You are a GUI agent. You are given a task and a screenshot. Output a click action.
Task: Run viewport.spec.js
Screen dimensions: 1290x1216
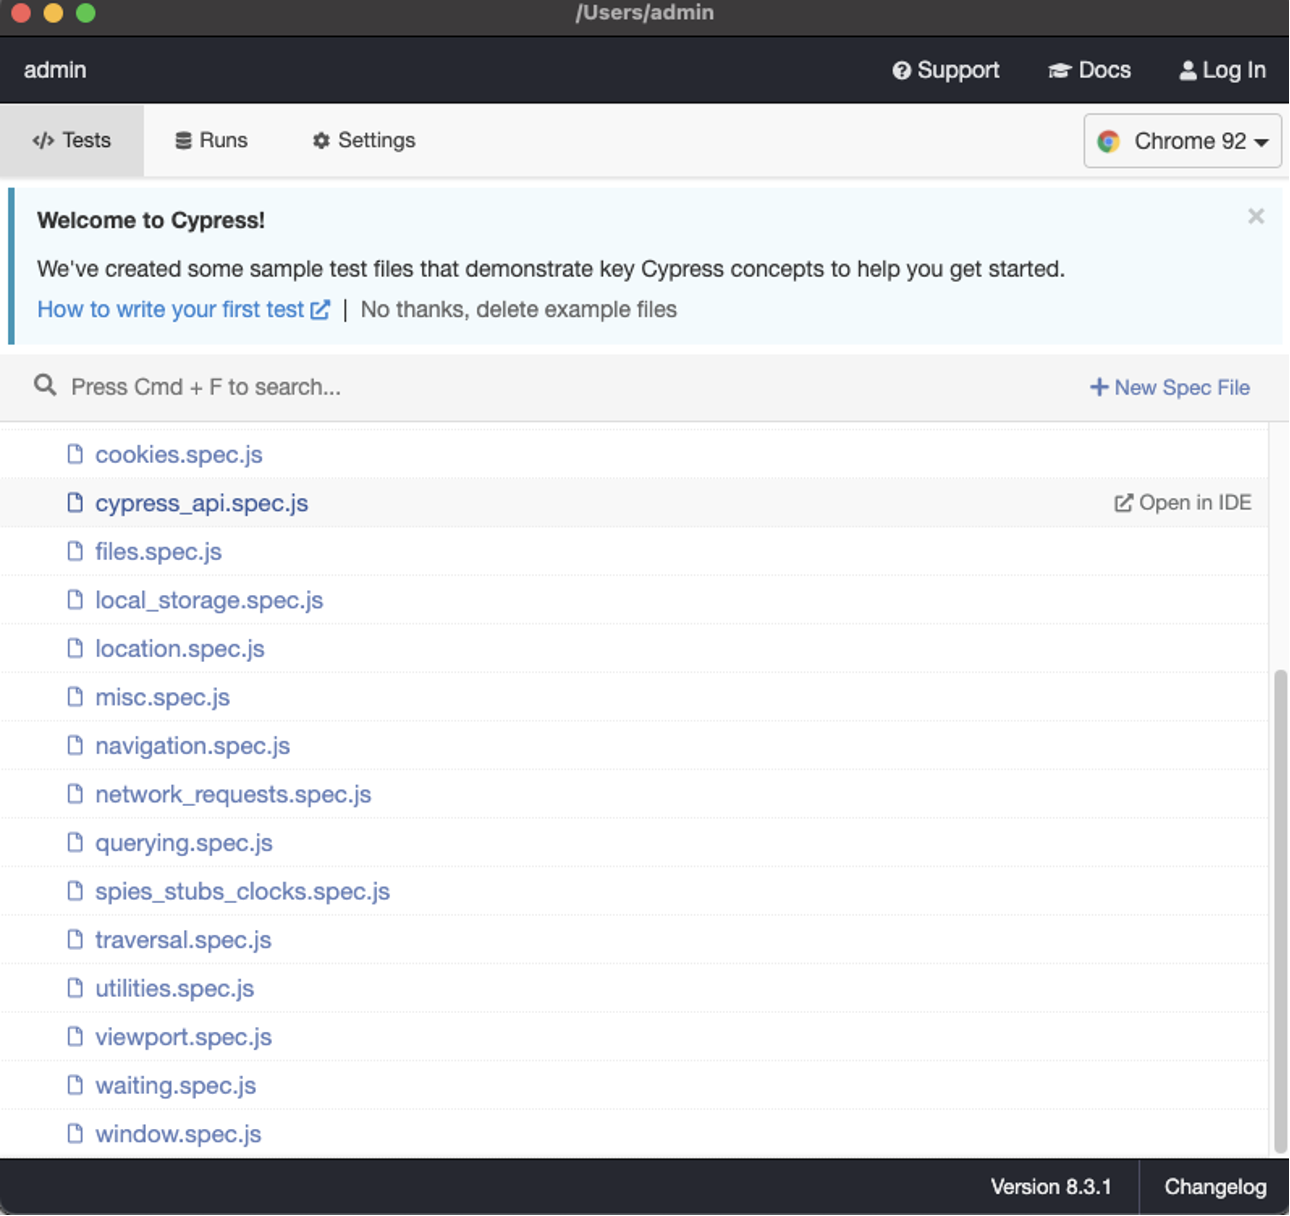pos(183,1036)
